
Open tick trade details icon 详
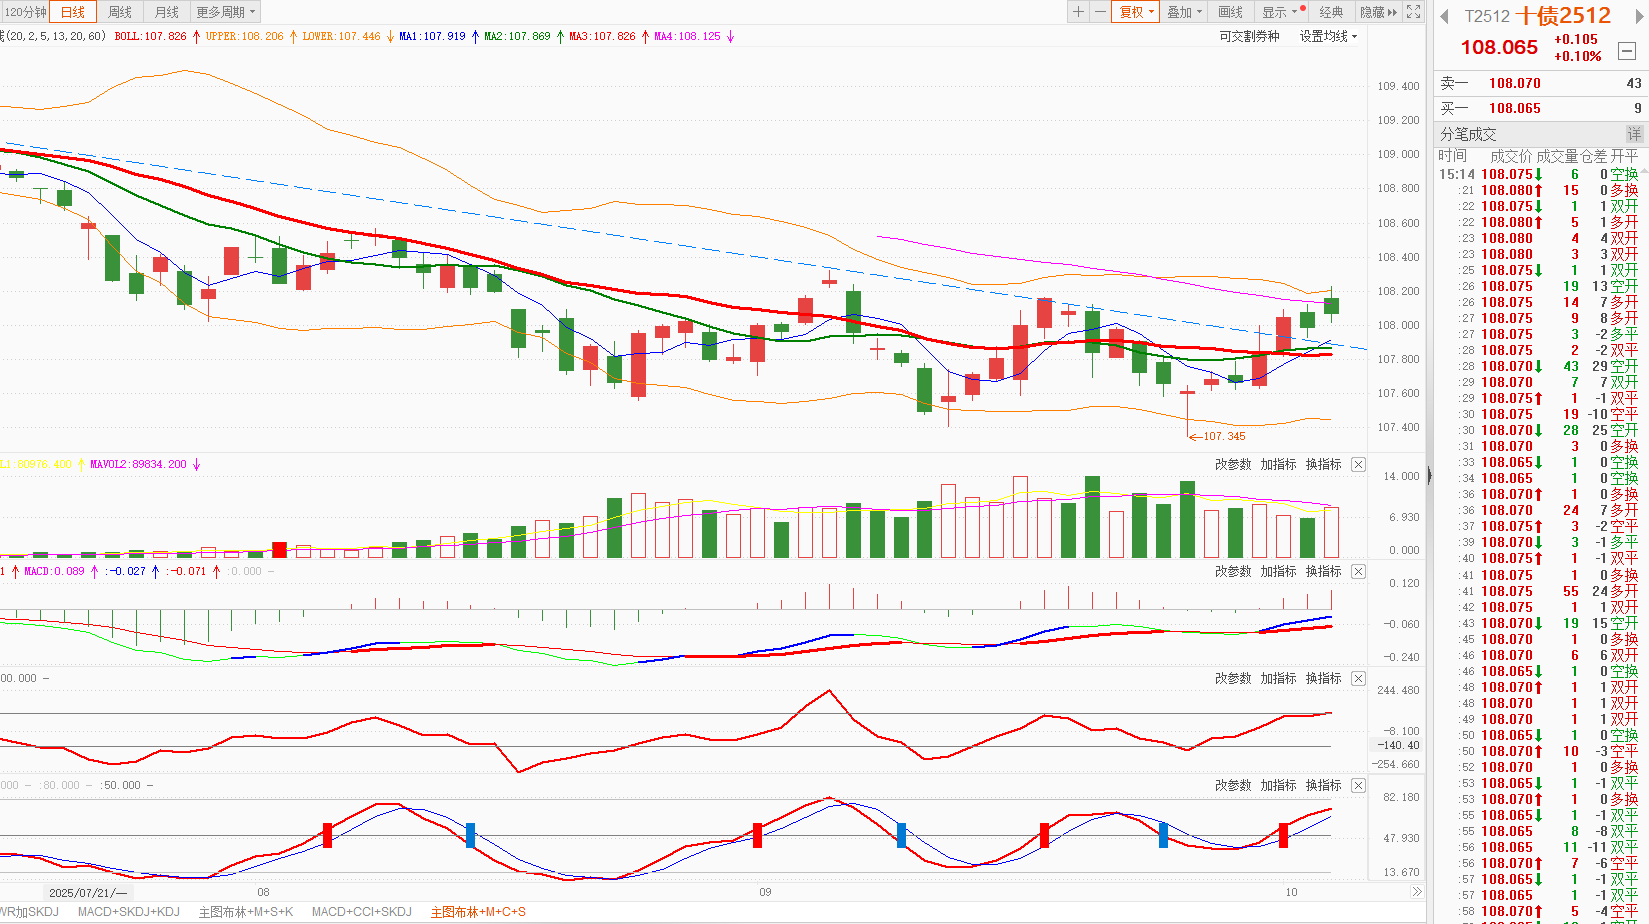coord(1634,134)
